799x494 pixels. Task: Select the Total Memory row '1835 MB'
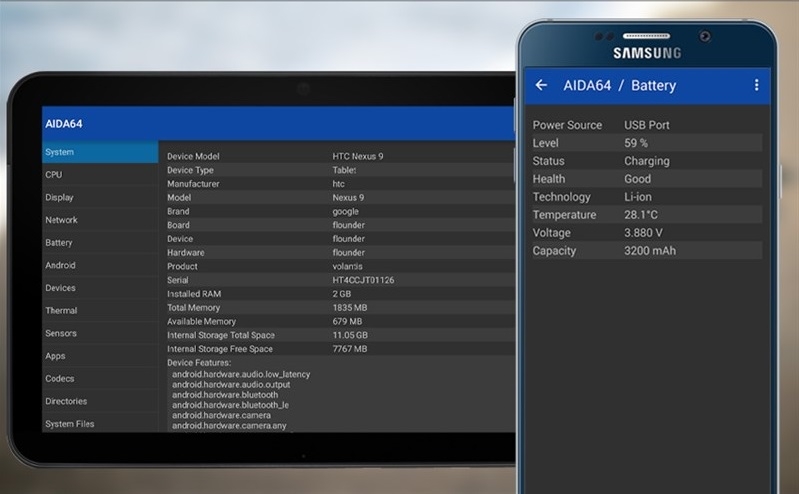pyautogui.click(x=340, y=308)
